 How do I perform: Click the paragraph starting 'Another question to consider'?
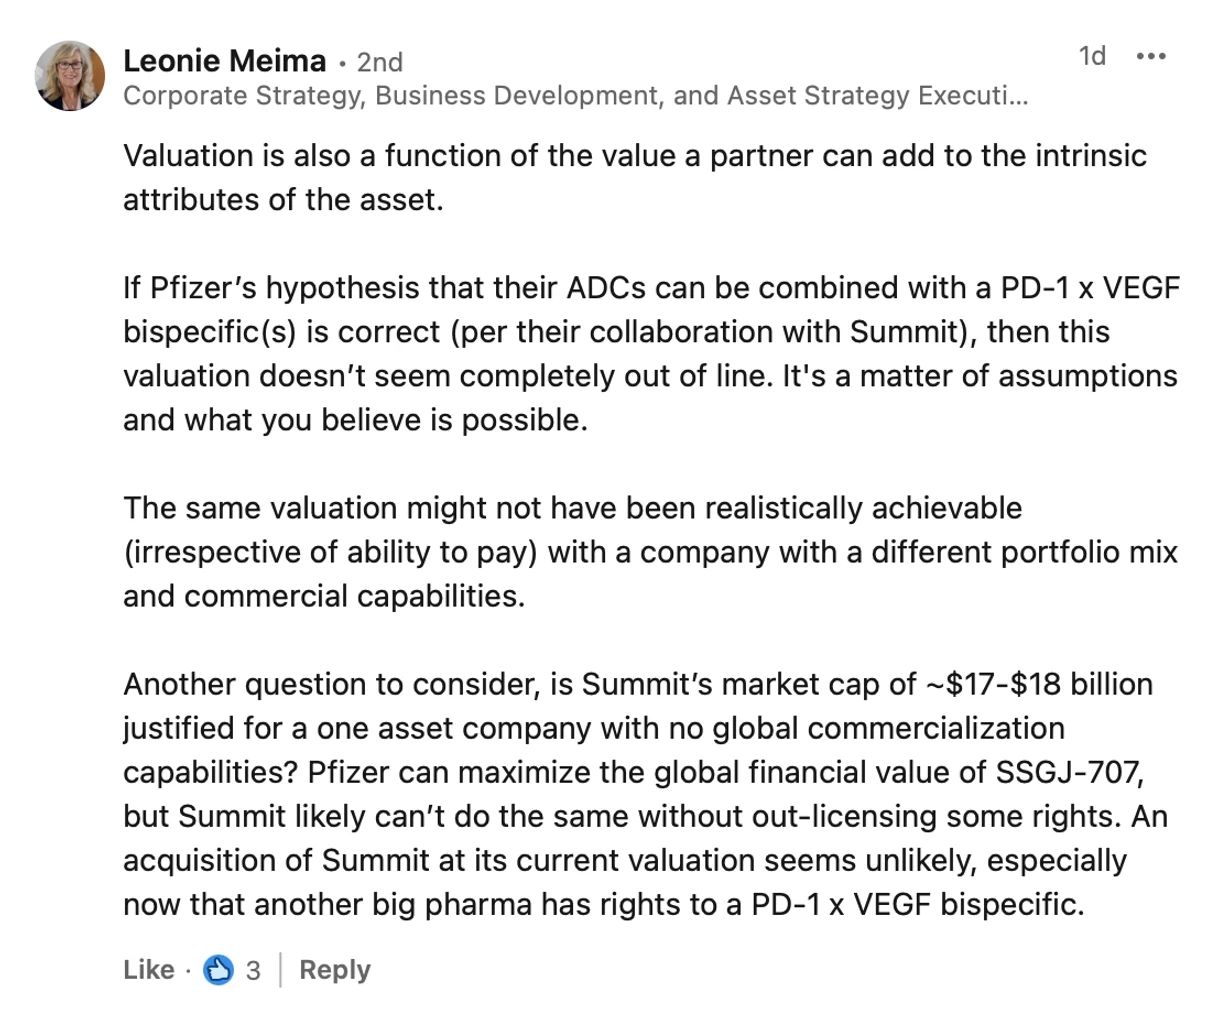[x=645, y=793]
